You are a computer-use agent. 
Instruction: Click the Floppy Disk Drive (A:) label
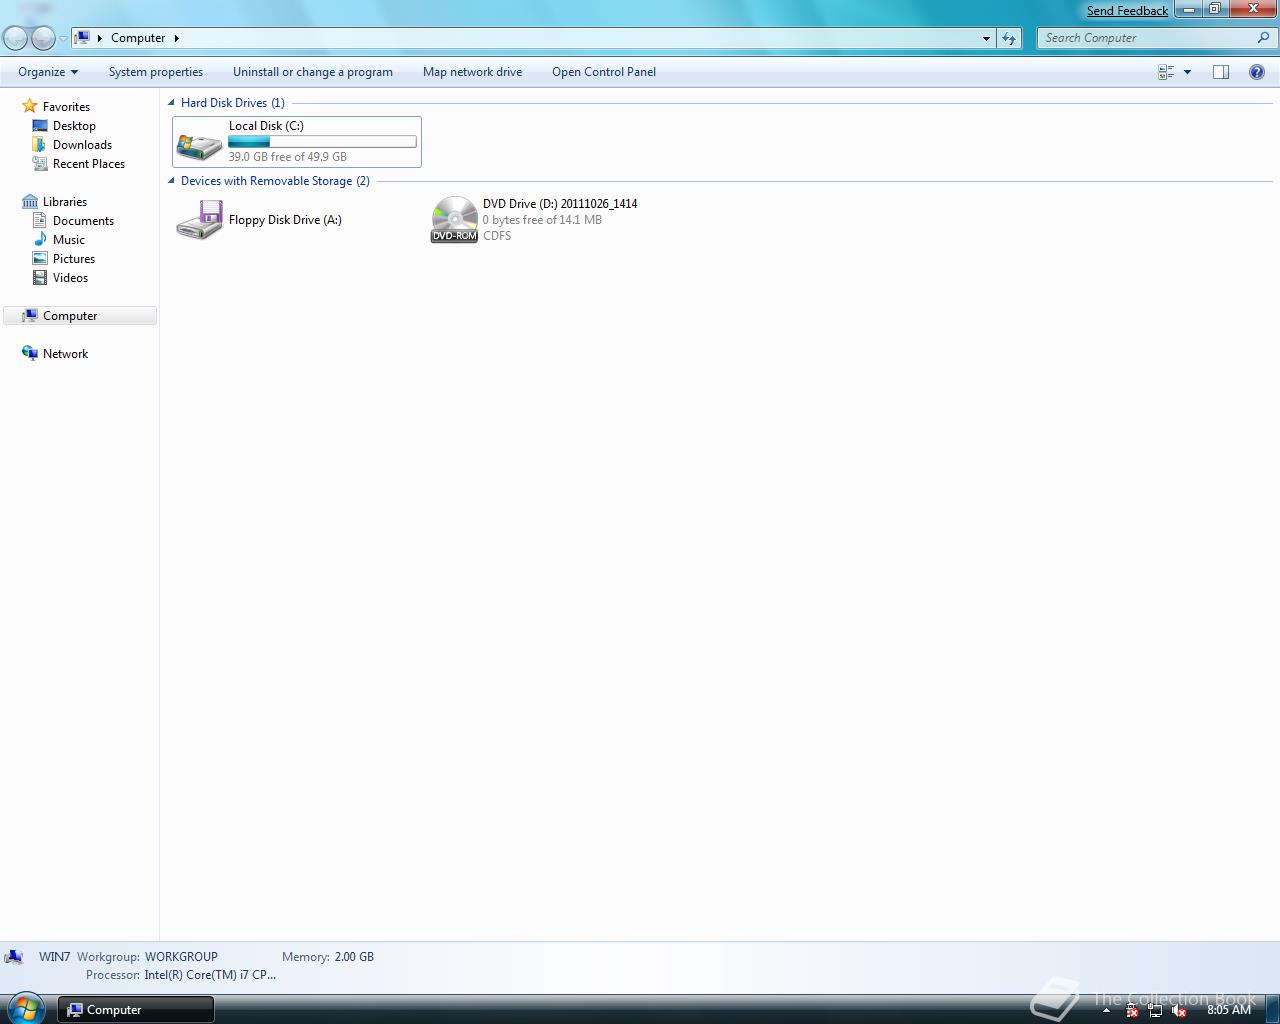coord(285,220)
